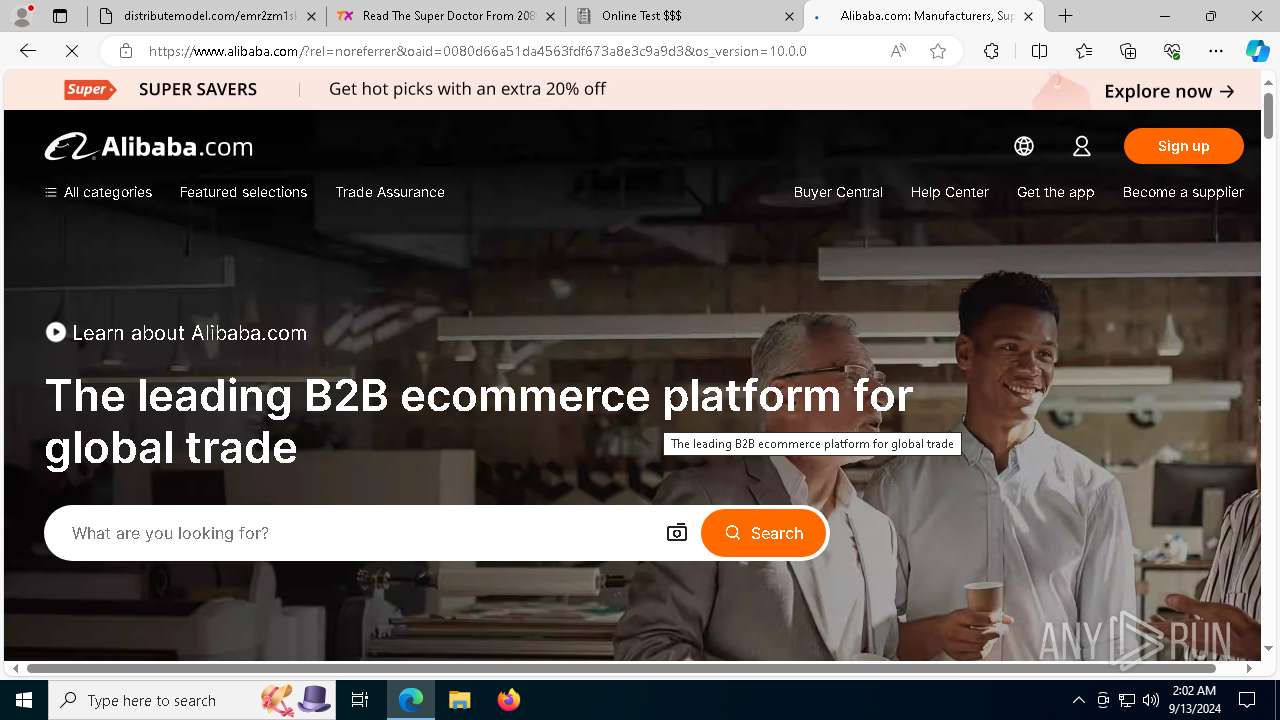Open the volume control in tray
This screenshot has width=1280, height=720.
[1151, 700]
